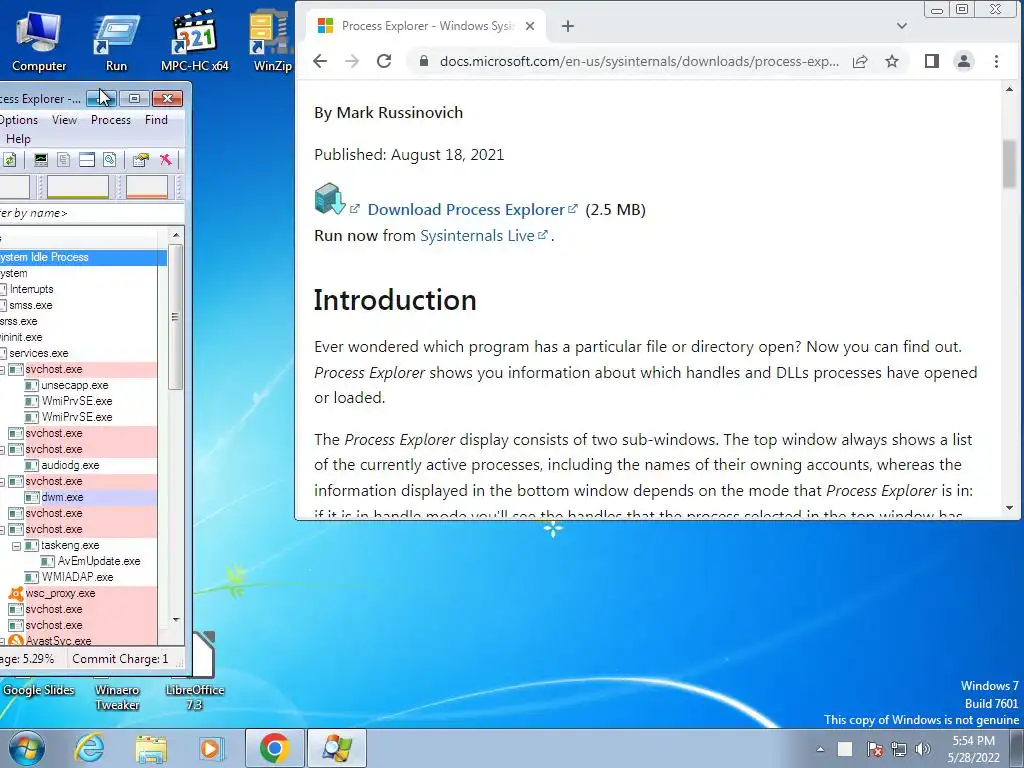
Task: Select the Process Explorer Chrome tab
Action: point(426,26)
